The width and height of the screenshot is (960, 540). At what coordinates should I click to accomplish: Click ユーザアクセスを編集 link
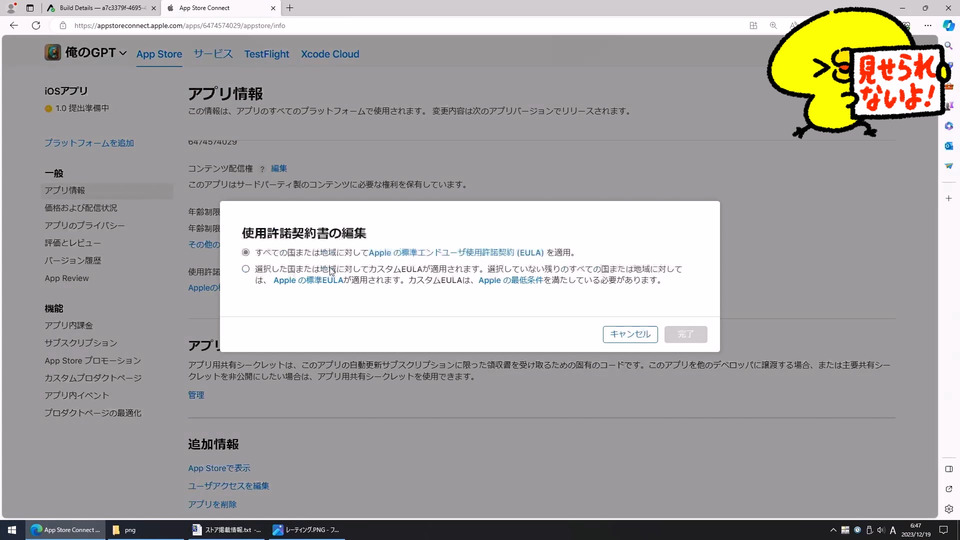[228, 486]
